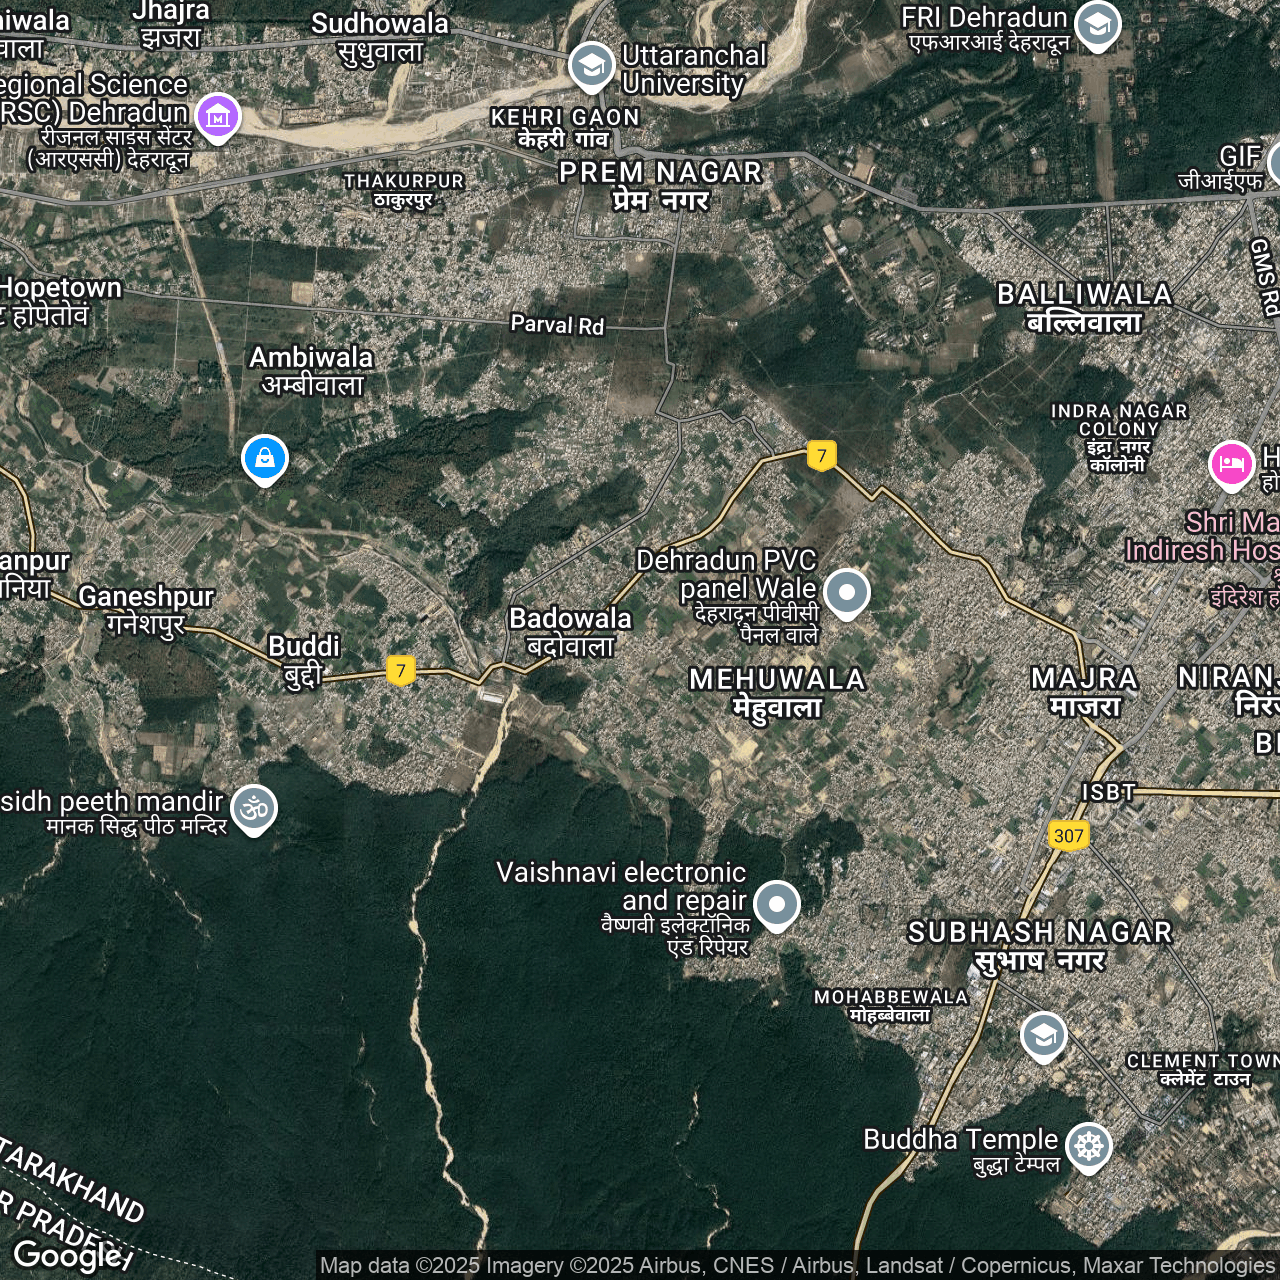Click the Om icon for sidh peeth mandir
The height and width of the screenshot is (1280, 1280).
point(254,808)
